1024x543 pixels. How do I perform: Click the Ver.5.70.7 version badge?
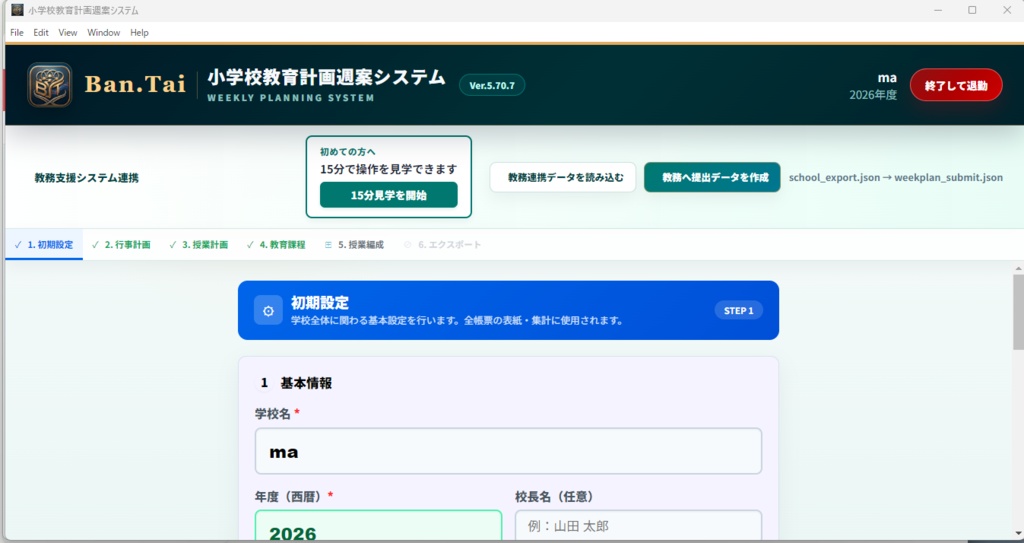[492, 86]
